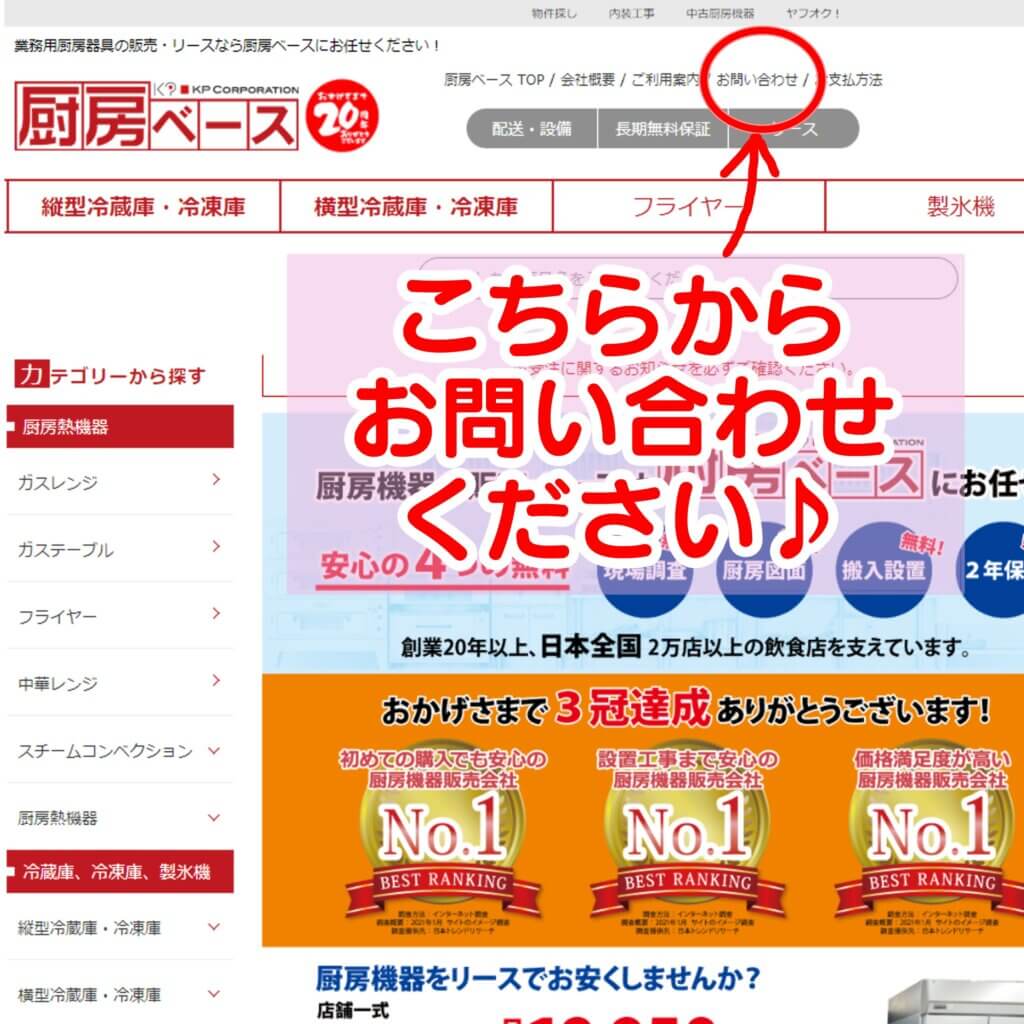This screenshot has height=1024, width=1024.
Task: Click the 3冠達成 orange banner heading
Action: tap(686, 709)
